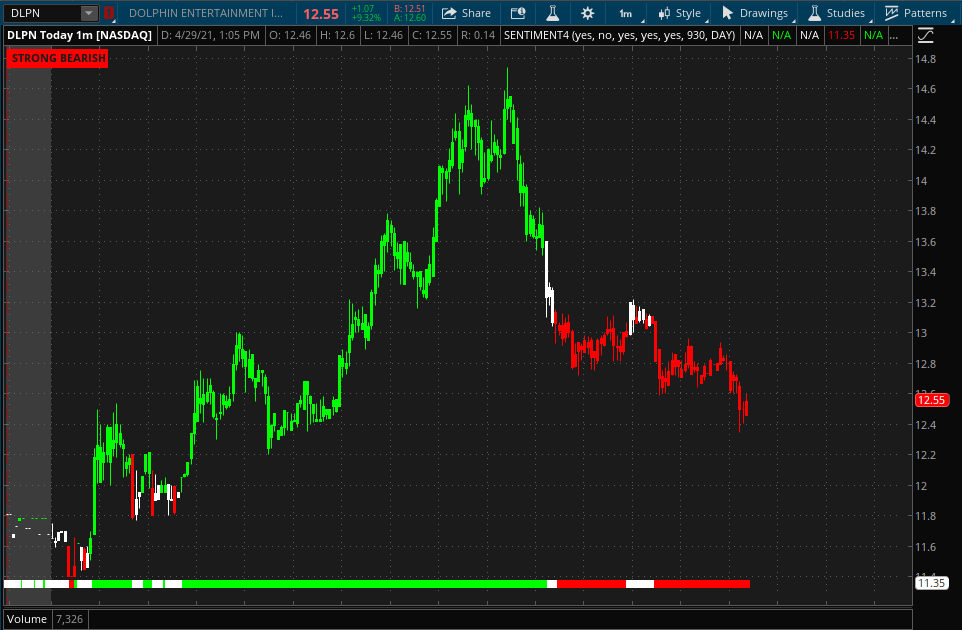Open the DLPN symbol dropdown arrow
This screenshot has height=630, width=962.
click(89, 13)
